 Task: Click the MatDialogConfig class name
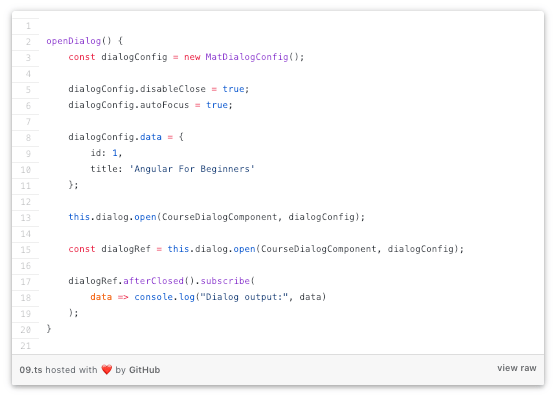[x=247, y=57]
